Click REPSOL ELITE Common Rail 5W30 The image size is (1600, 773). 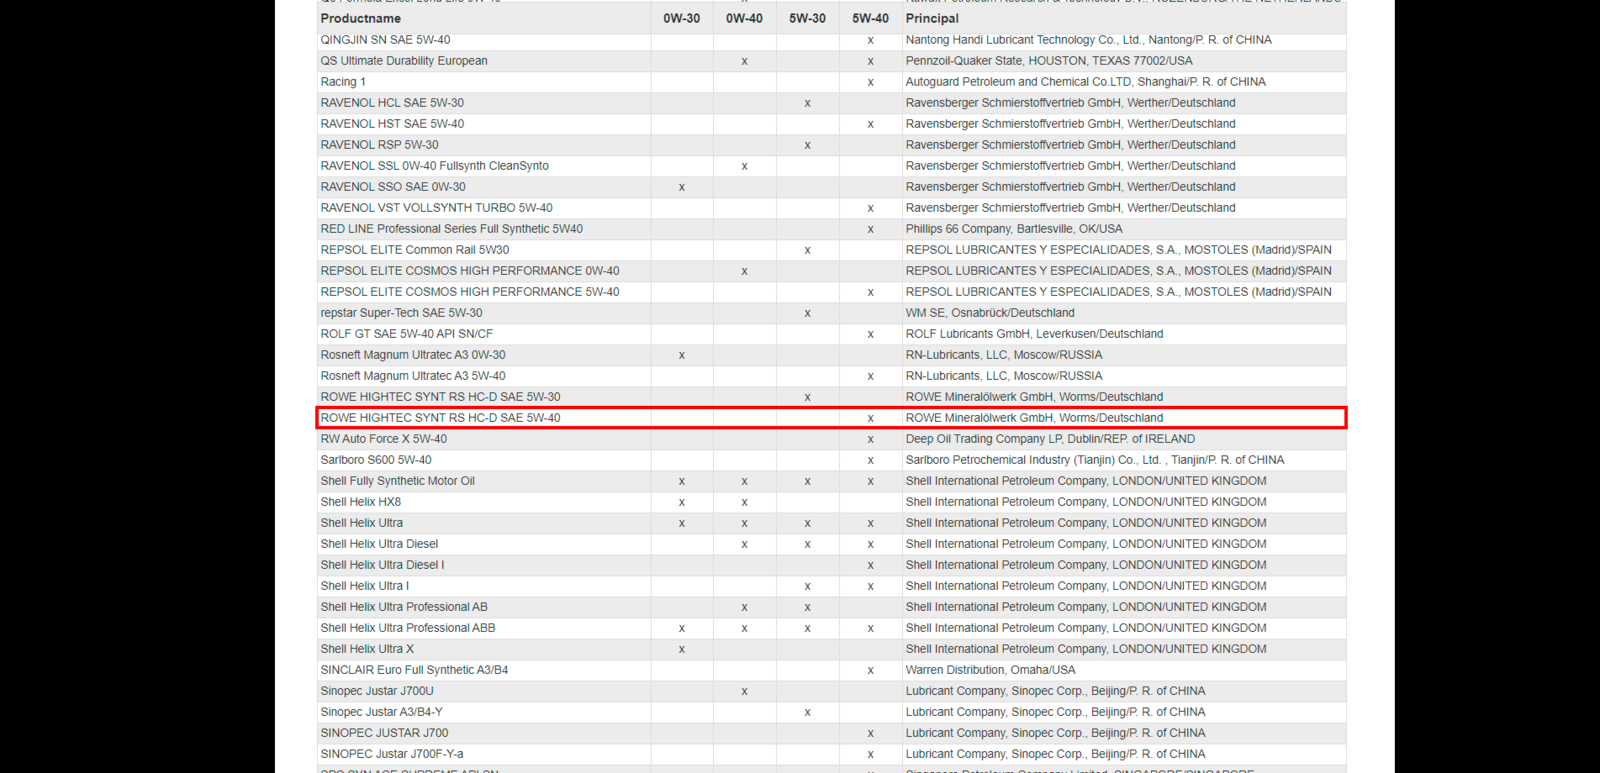click(x=414, y=250)
